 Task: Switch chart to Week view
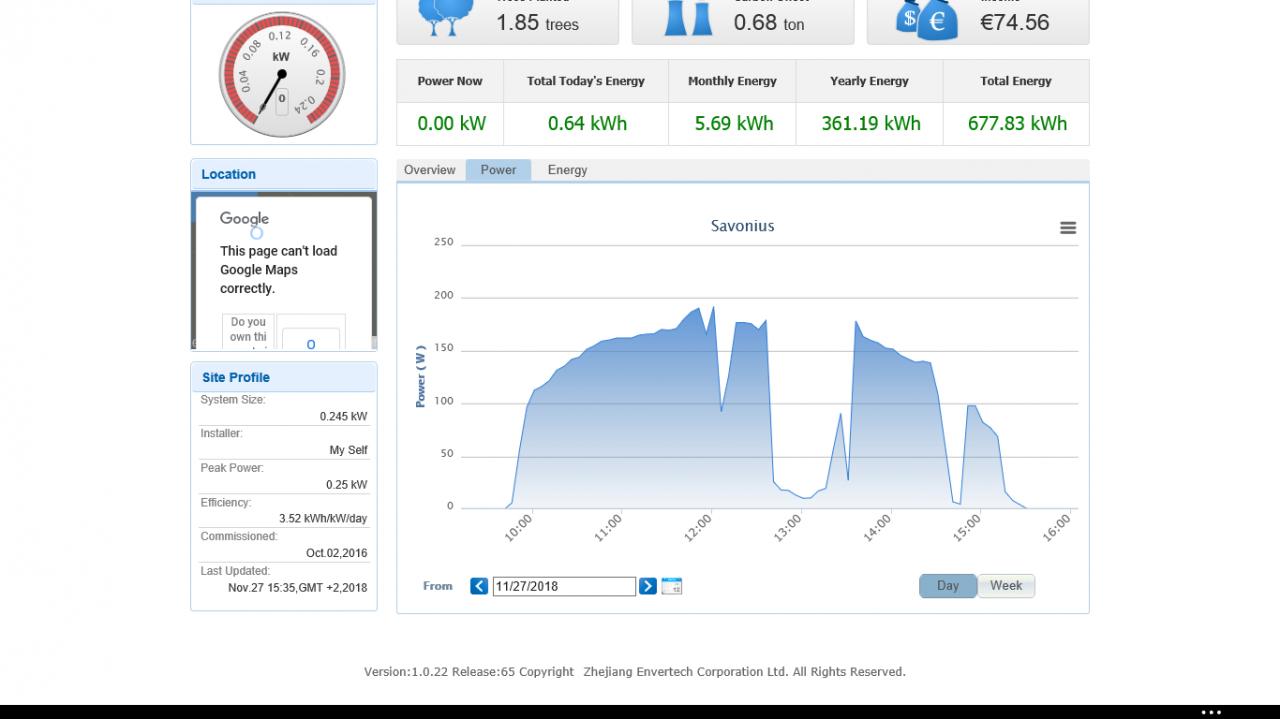[x=1006, y=586]
